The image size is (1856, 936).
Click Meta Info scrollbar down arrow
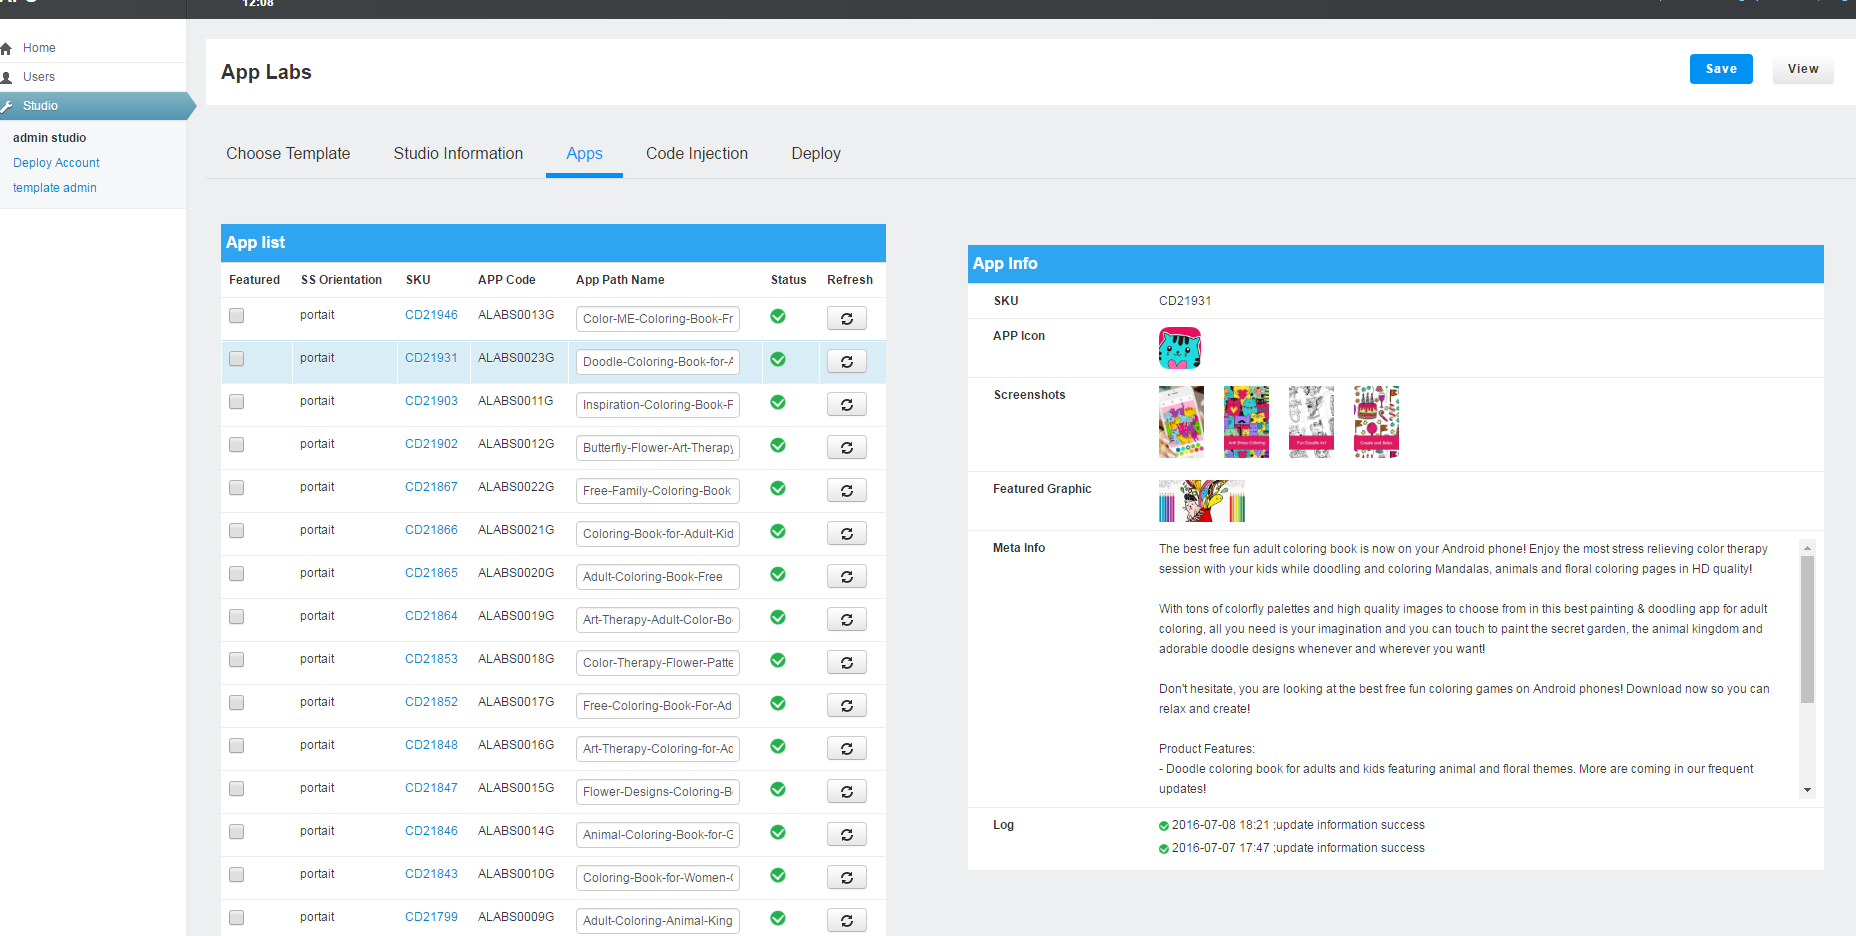click(1807, 790)
